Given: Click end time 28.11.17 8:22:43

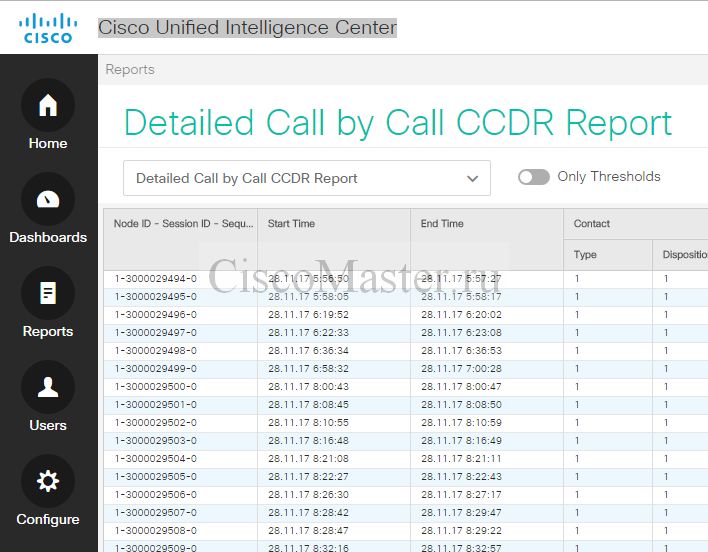Looking at the screenshot, I should click(x=461, y=478).
